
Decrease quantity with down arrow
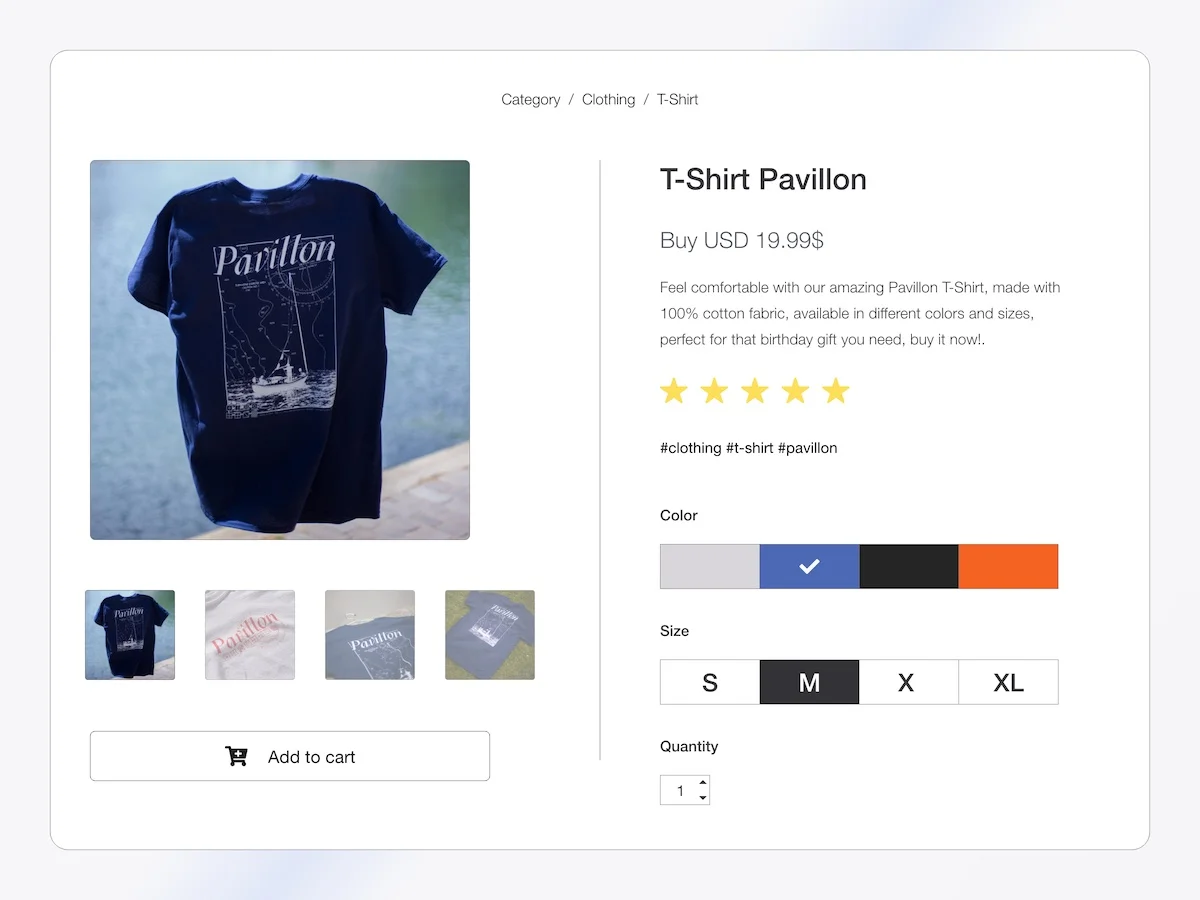coord(703,797)
